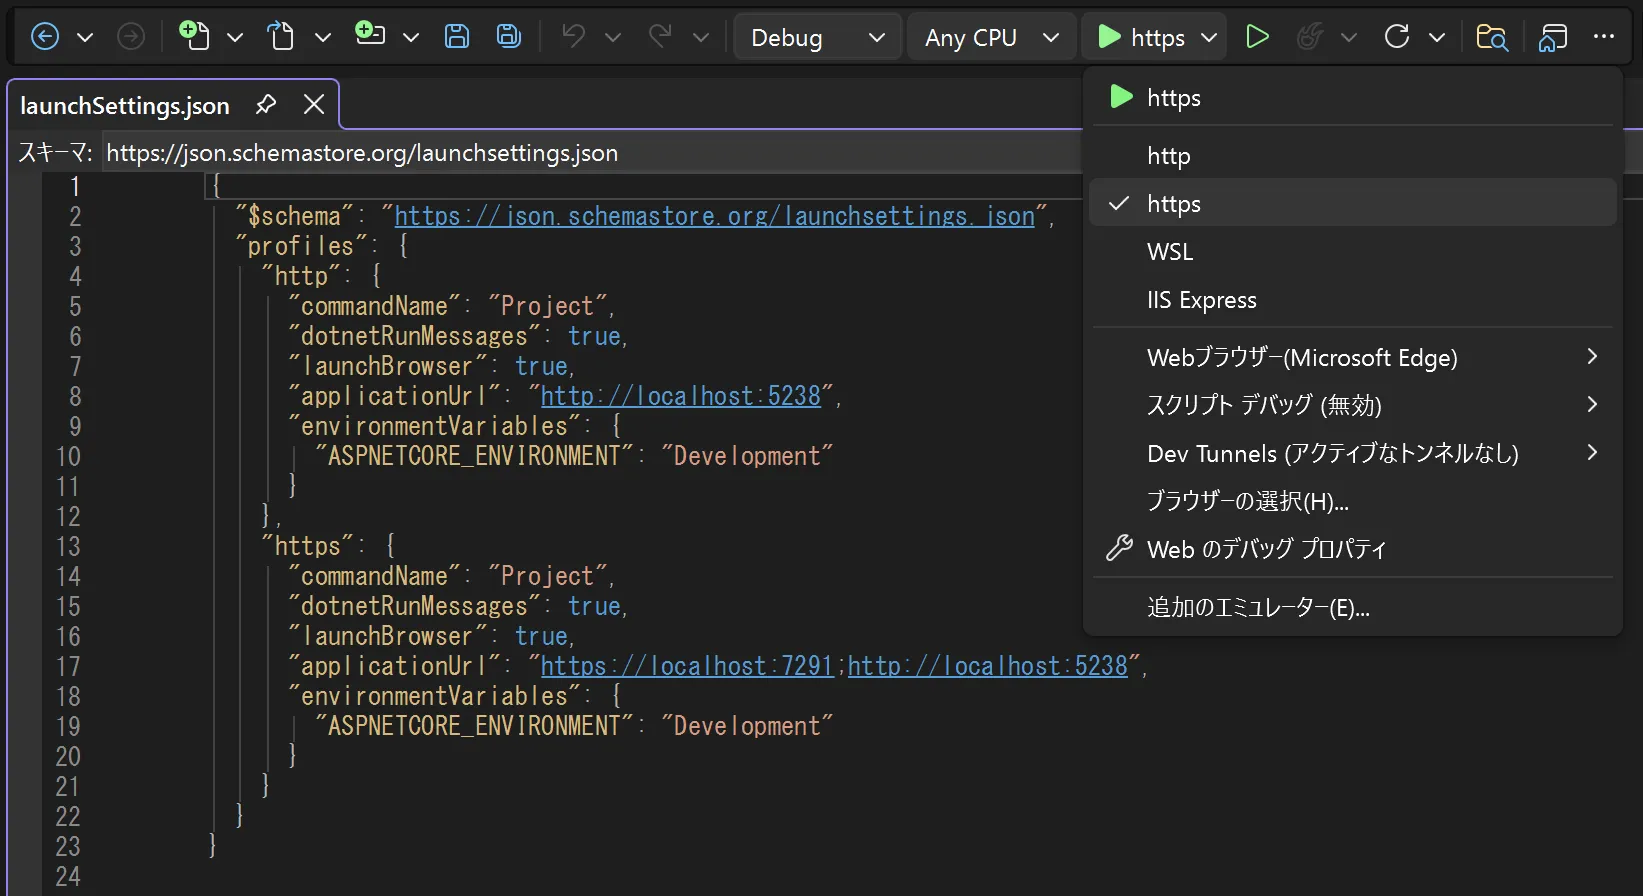1643x896 pixels.
Task: Expand the new item dropdown arrow
Action: (235, 38)
